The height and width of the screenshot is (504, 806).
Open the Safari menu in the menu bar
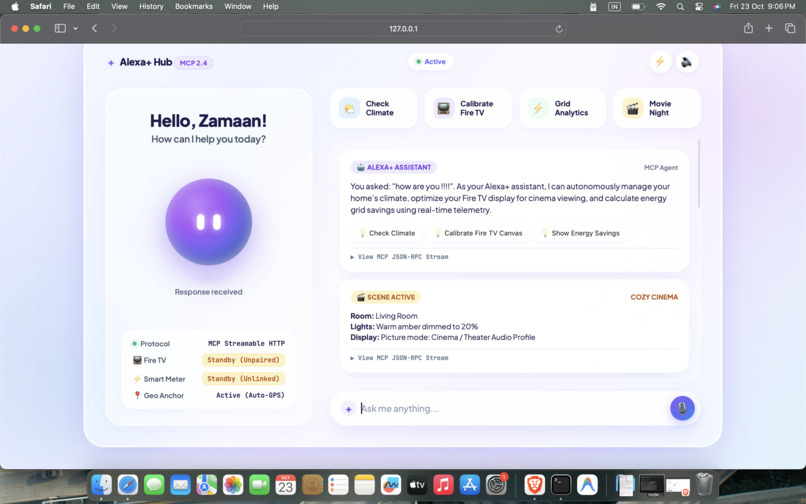(x=41, y=6)
